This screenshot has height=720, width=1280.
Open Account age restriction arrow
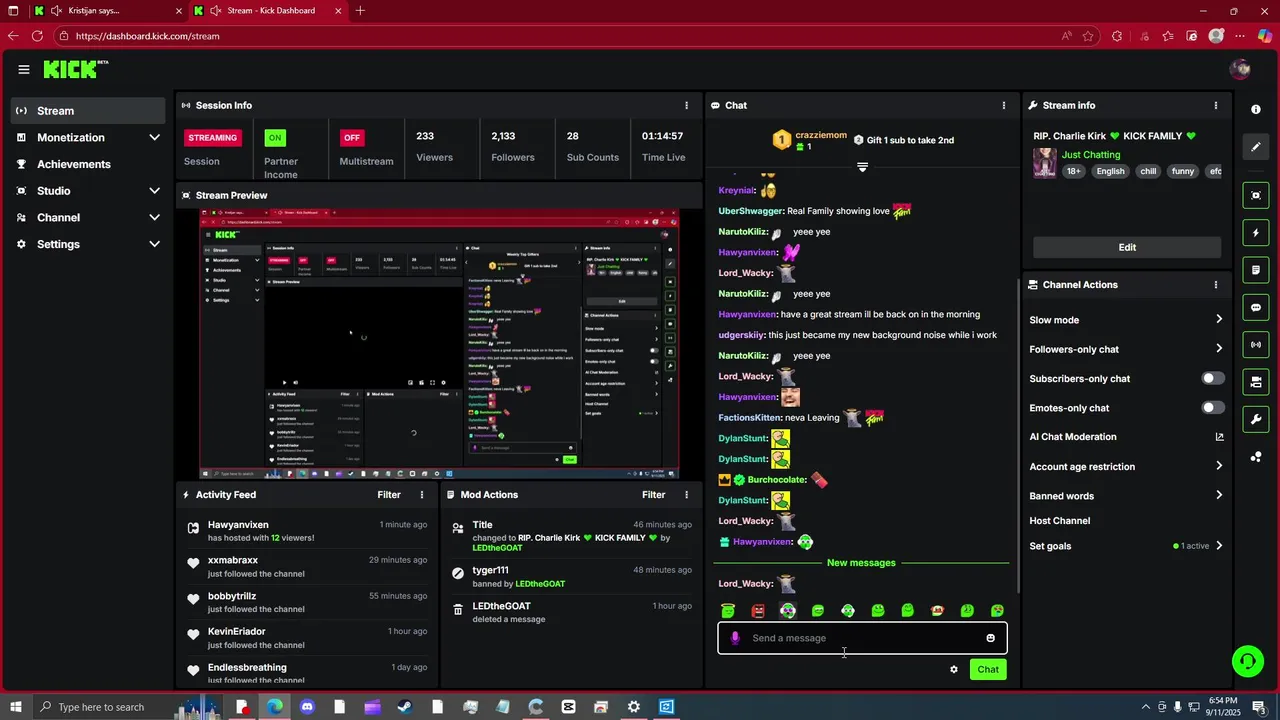coord(1219,466)
